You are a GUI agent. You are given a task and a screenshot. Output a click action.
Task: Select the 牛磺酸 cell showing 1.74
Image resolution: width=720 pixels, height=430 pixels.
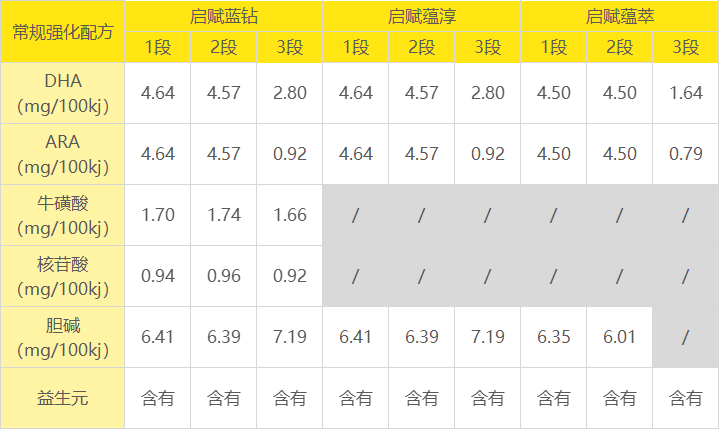(224, 215)
